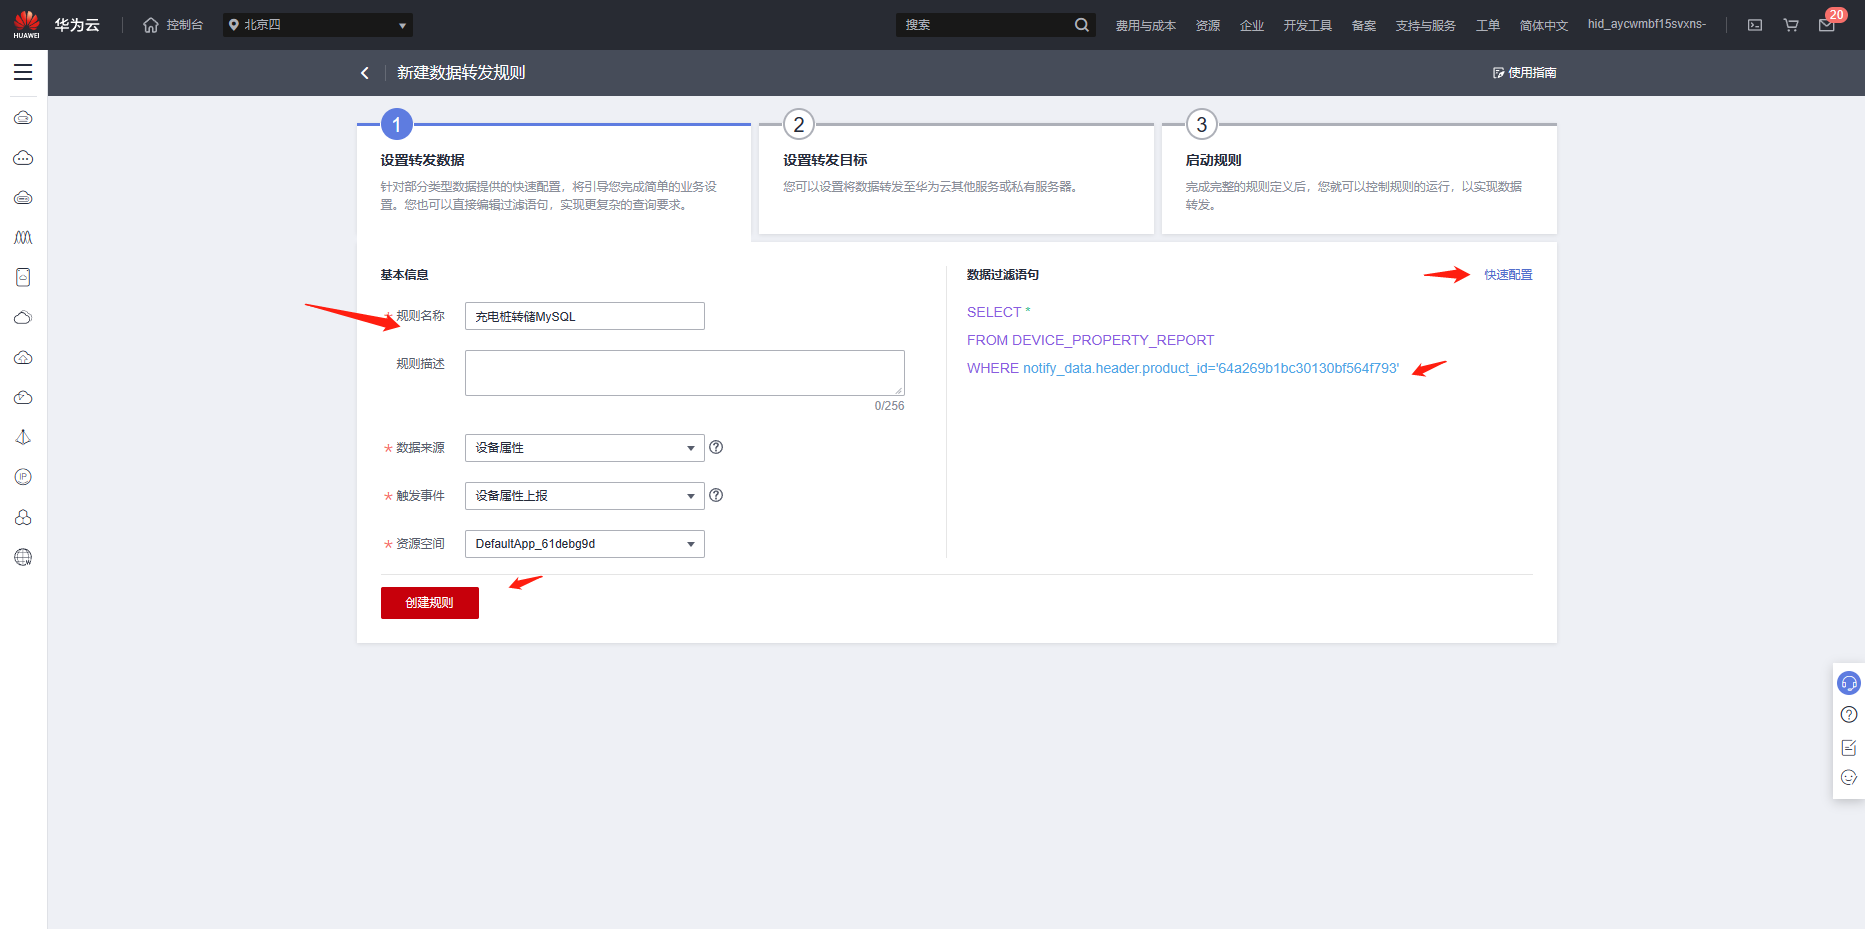
Task: Open the smiley satisfaction icon on right
Action: [1849, 777]
